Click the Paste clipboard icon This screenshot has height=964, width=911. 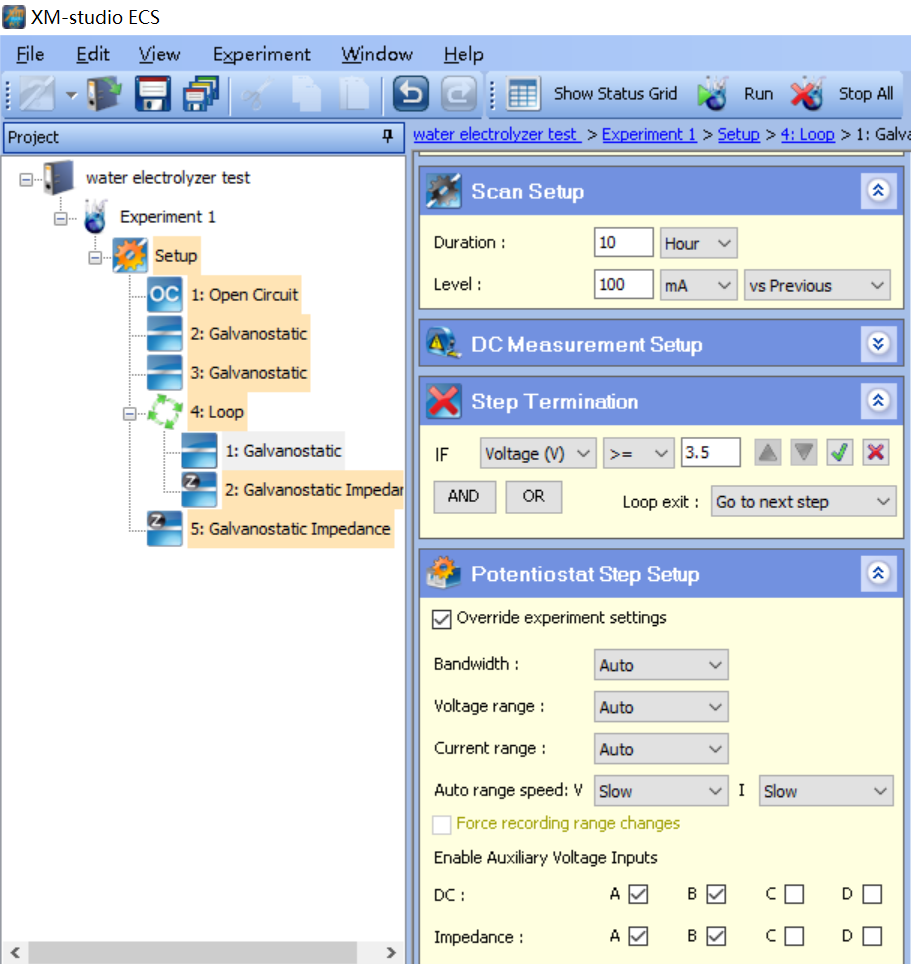355,94
